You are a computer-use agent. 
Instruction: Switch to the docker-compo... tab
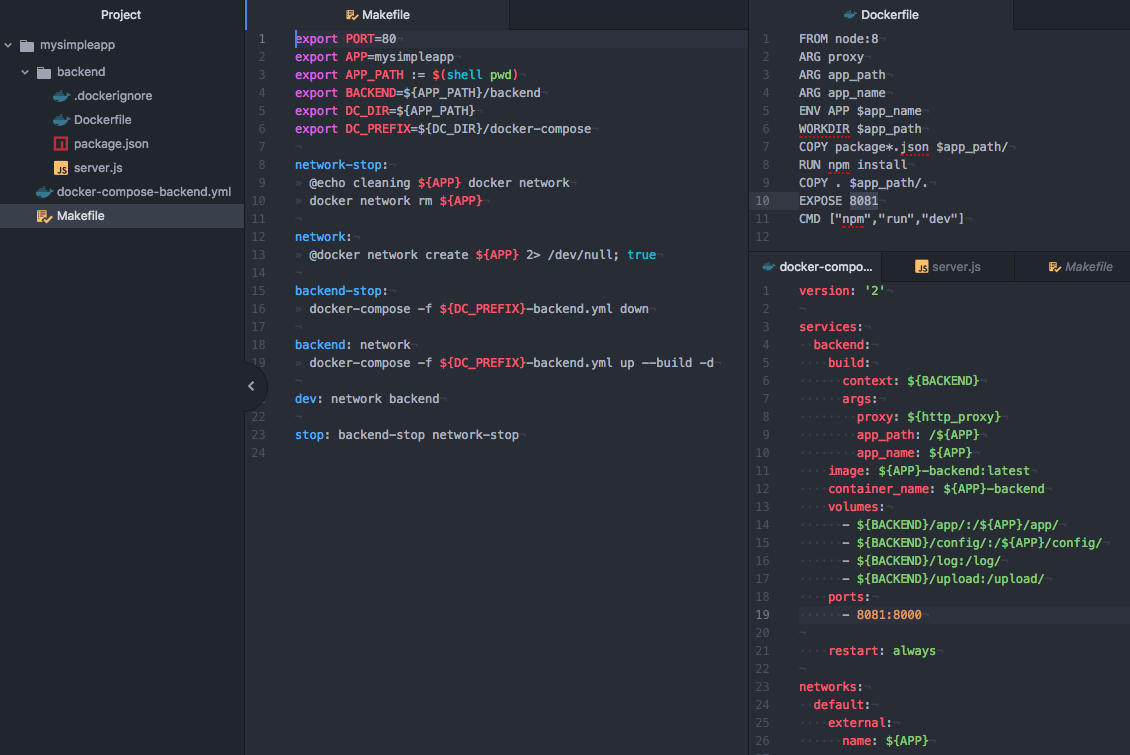click(816, 267)
